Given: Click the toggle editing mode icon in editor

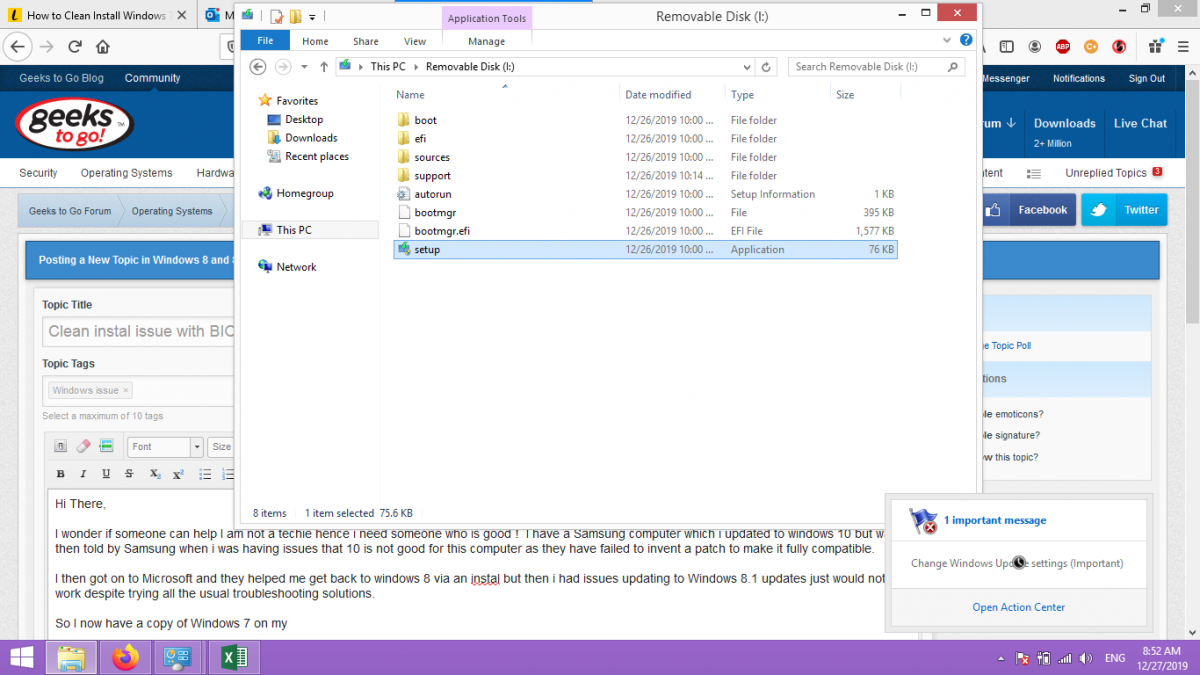Looking at the screenshot, I should click(60, 447).
